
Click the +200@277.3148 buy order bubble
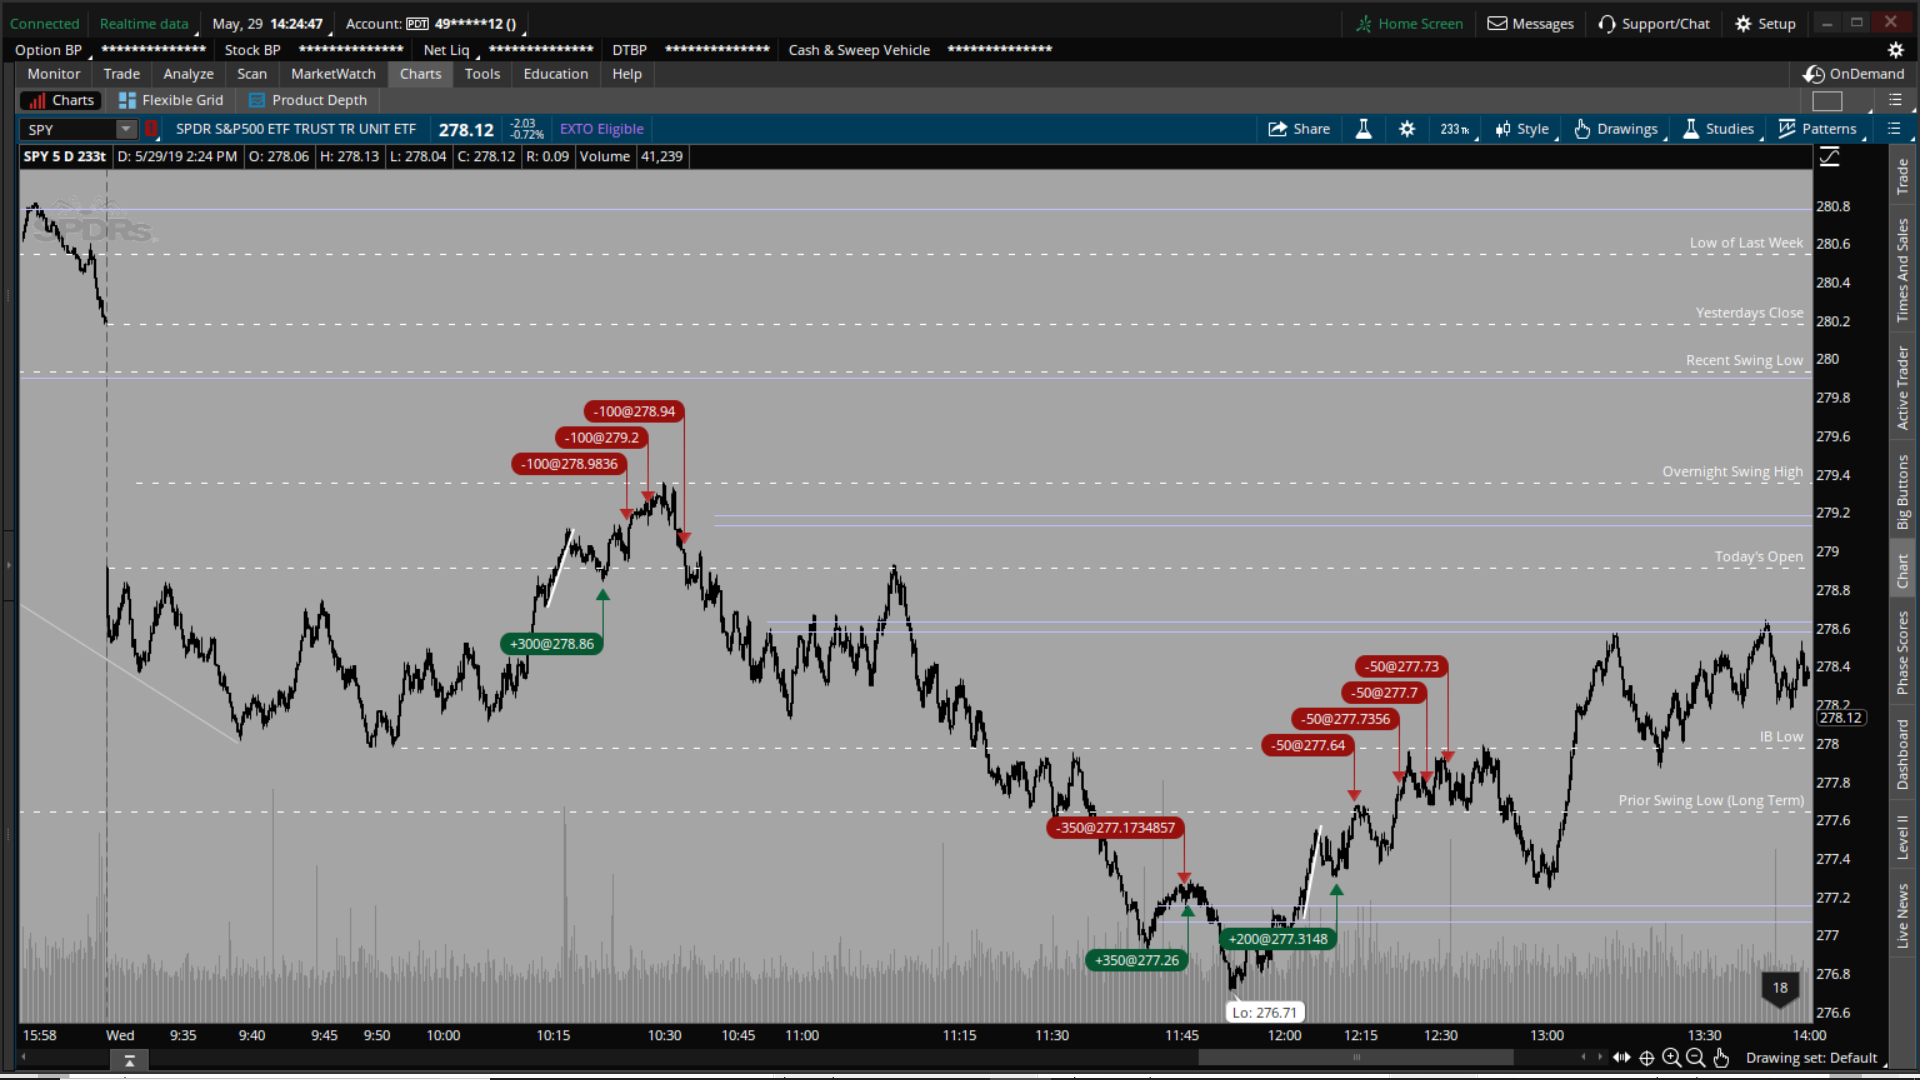tap(1278, 939)
